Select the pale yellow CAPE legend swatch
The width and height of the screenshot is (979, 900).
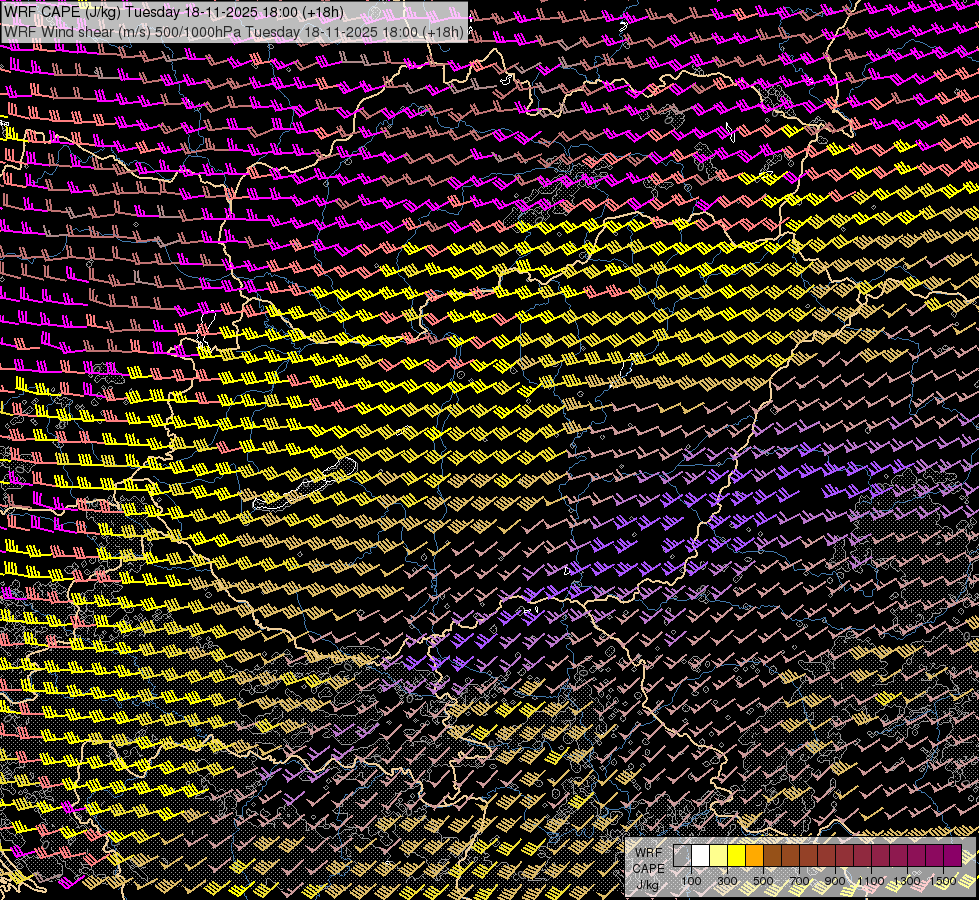[x=719, y=855]
